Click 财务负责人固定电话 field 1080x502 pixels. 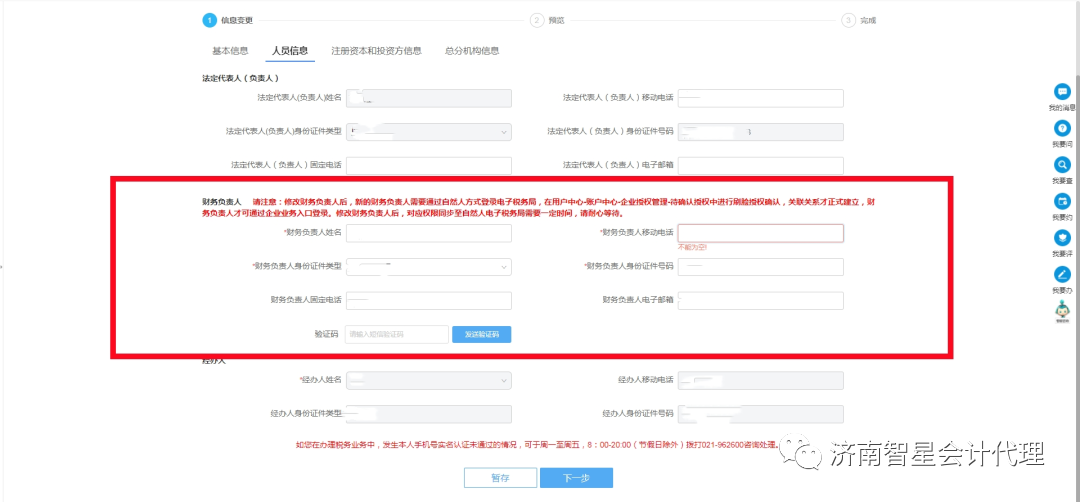pyautogui.click(x=428, y=300)
